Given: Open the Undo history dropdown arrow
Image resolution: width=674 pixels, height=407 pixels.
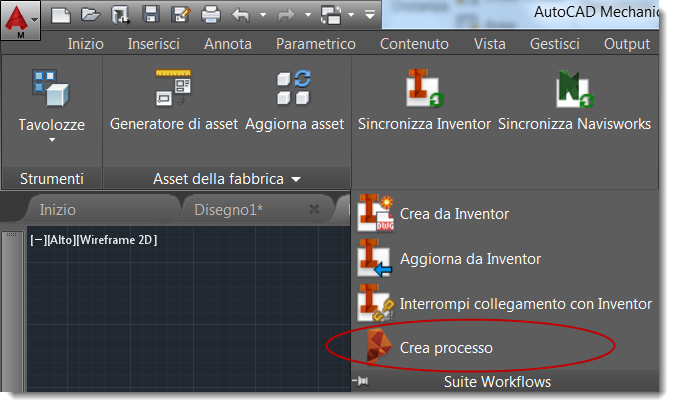Looking at the screenshot, I should click(x=263, y=15).
